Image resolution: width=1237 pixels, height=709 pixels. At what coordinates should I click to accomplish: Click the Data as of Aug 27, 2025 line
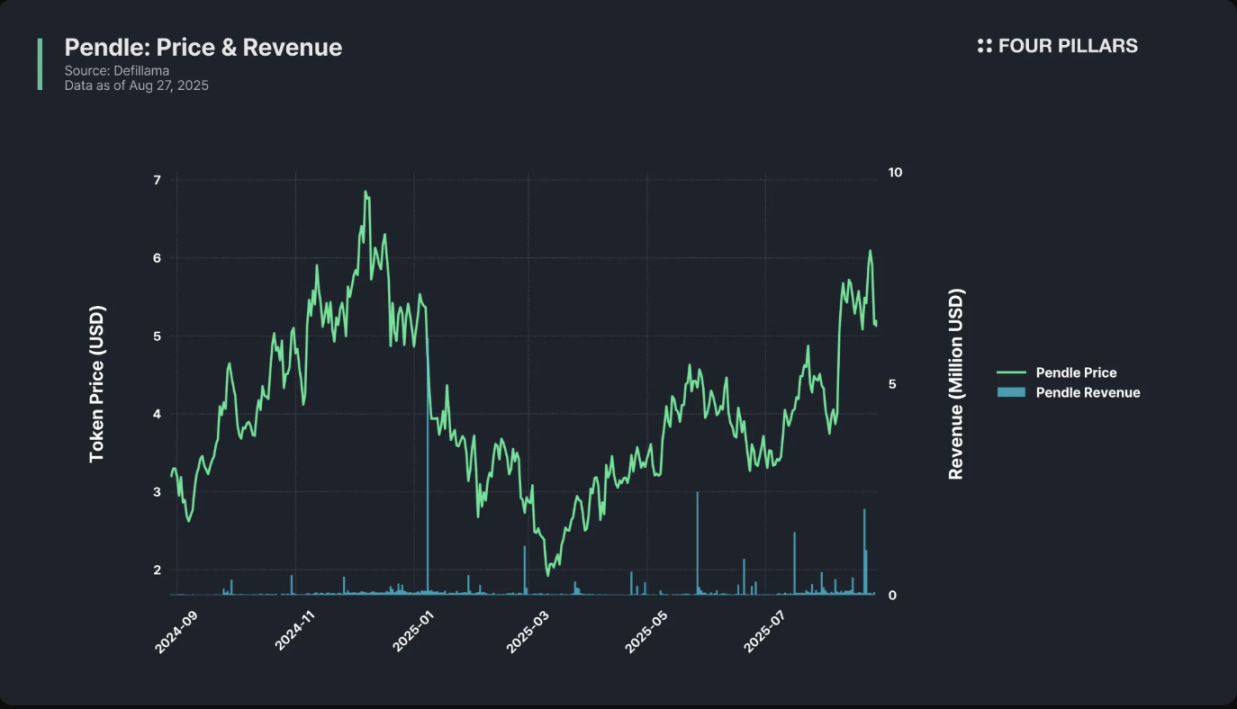pos(136,86)
